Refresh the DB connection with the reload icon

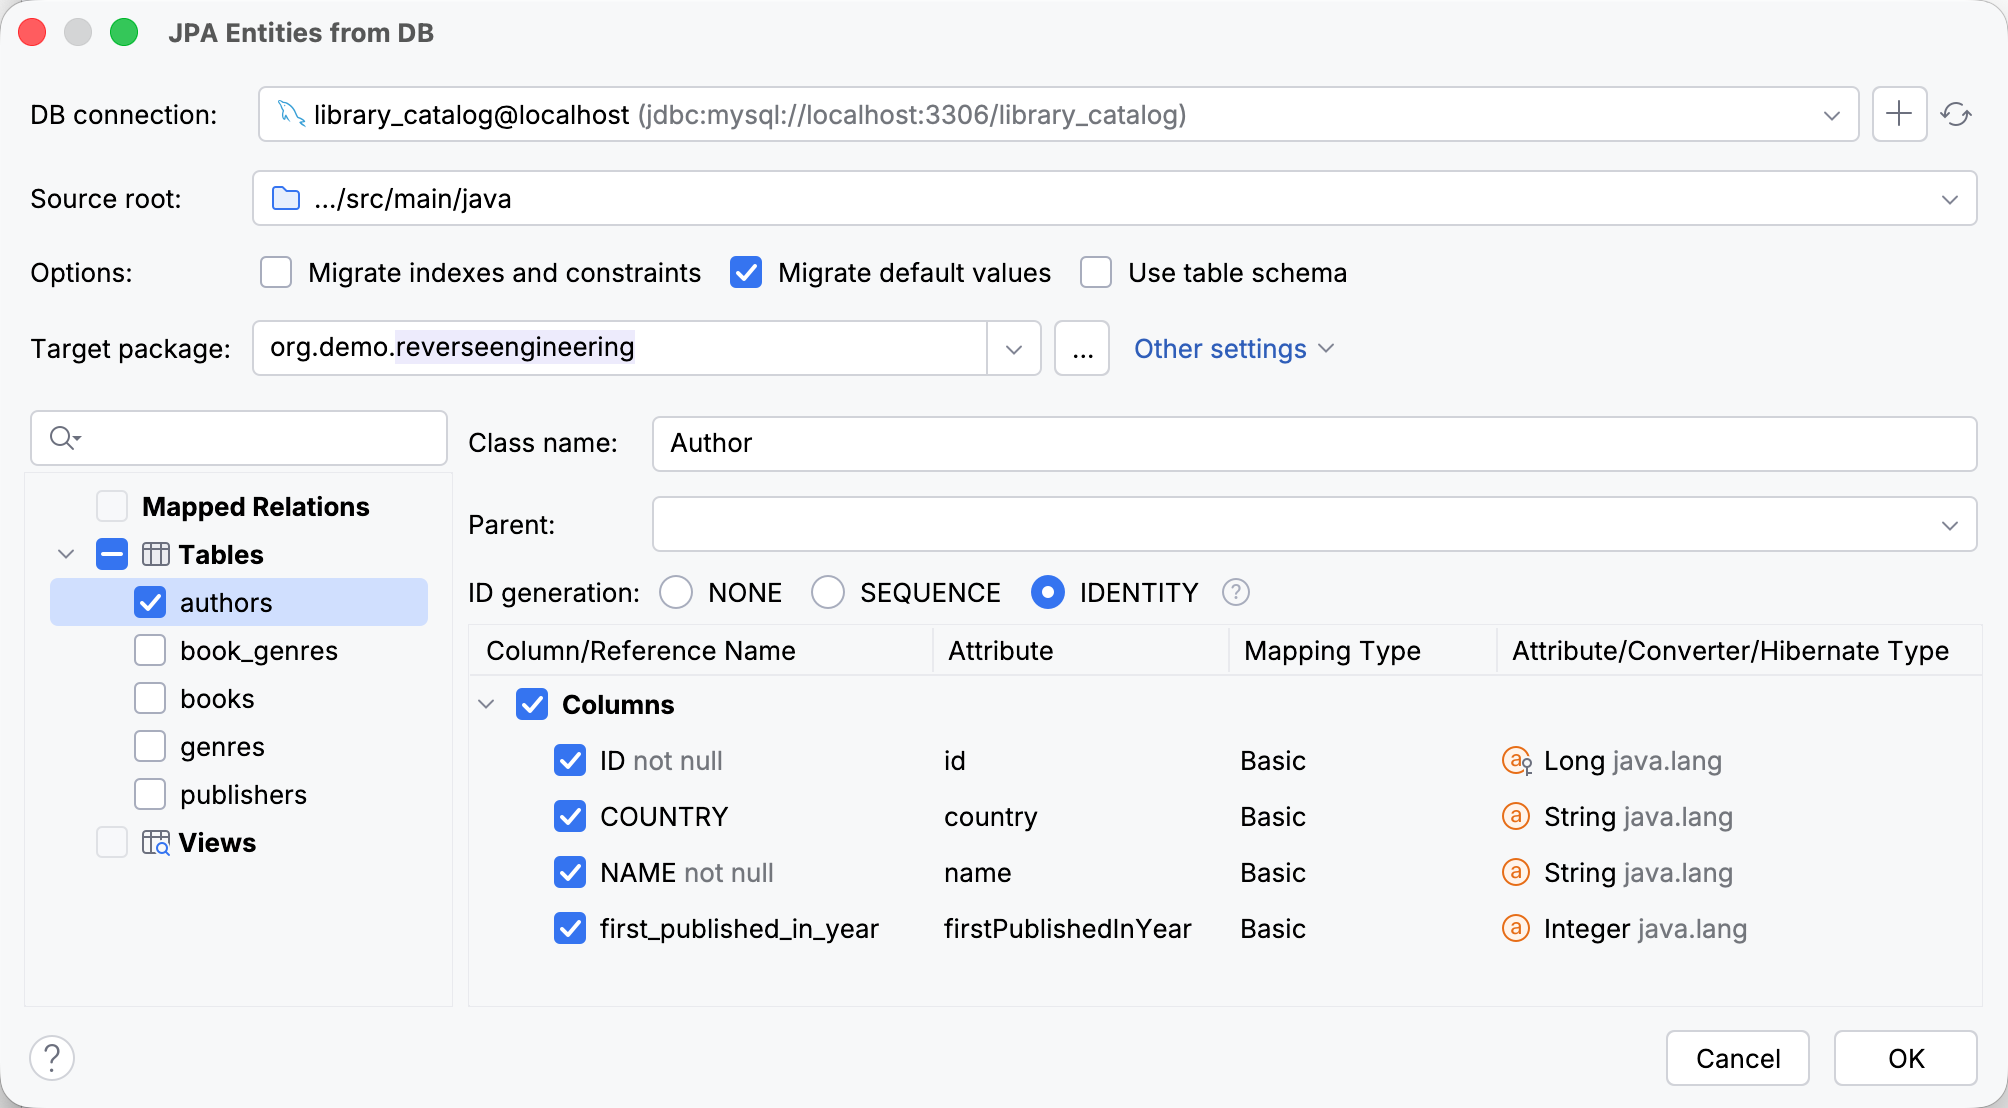tap(1956, 114)
